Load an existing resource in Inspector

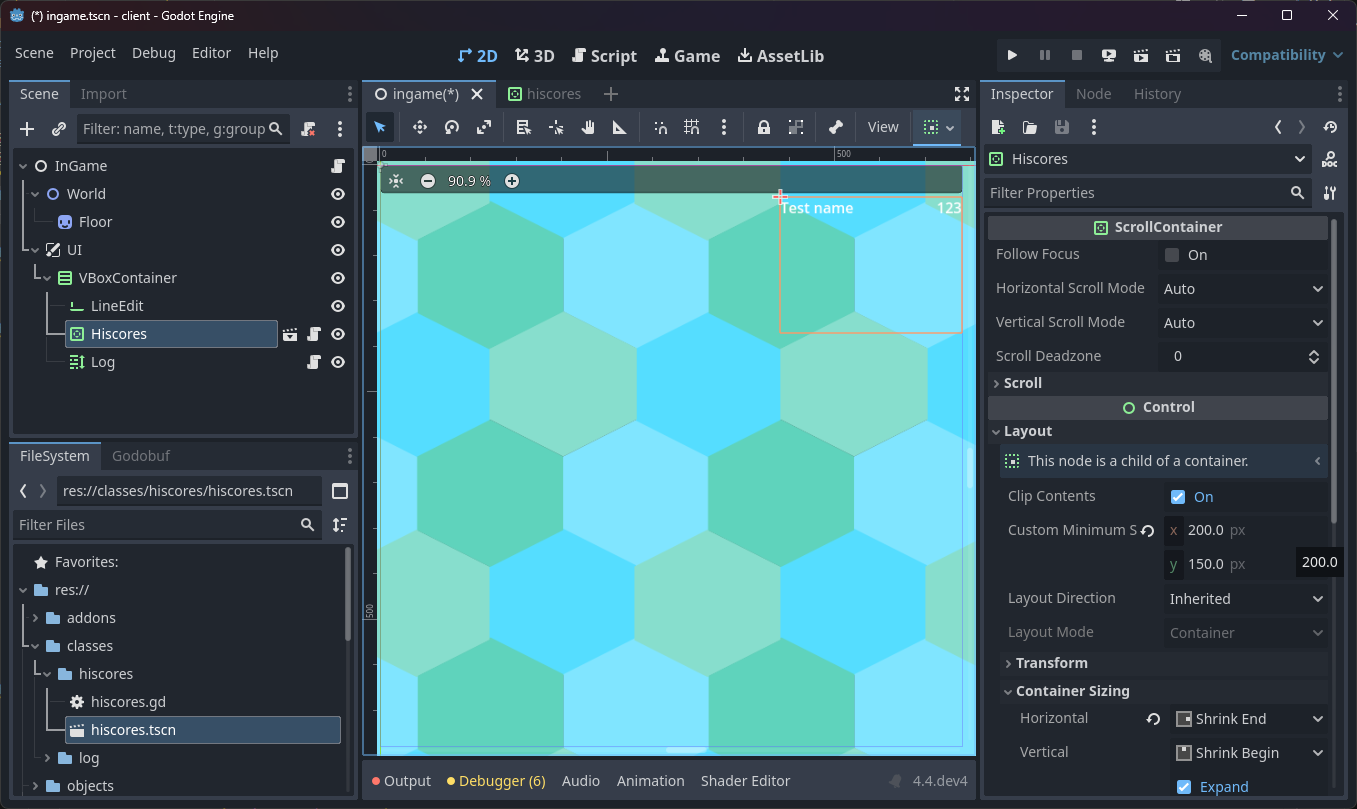tap(1029, 127)
